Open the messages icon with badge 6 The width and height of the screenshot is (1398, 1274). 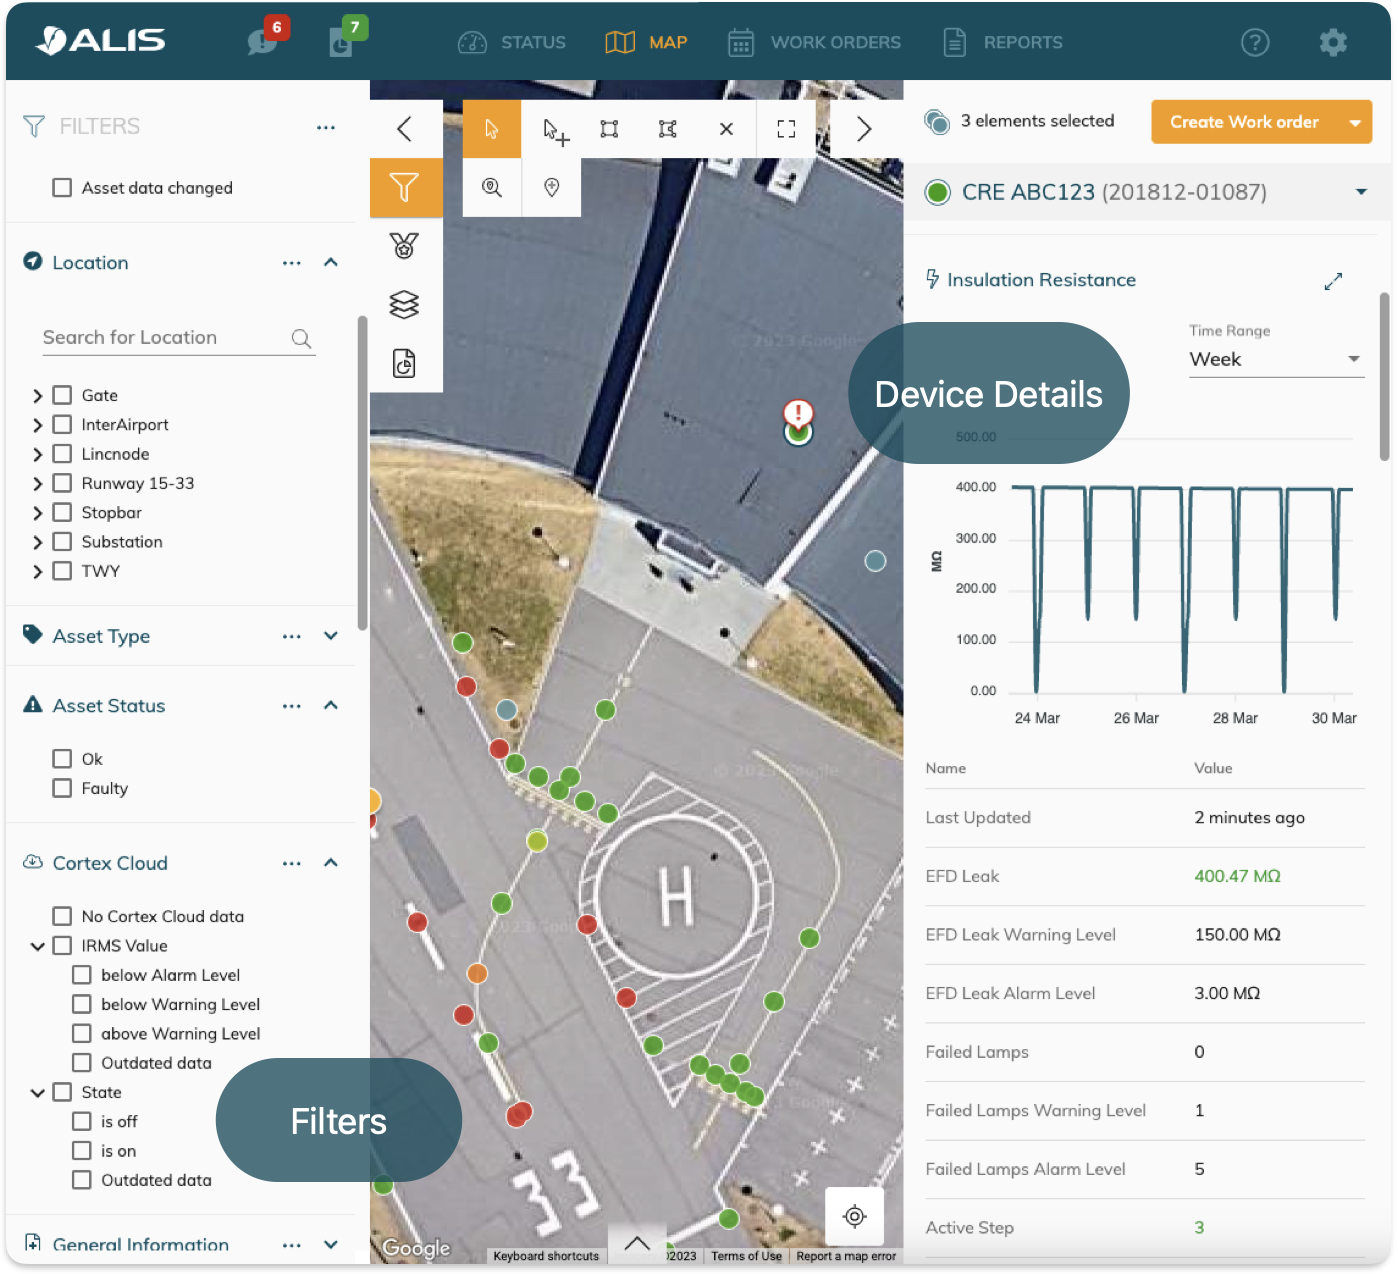click(262, 42)
